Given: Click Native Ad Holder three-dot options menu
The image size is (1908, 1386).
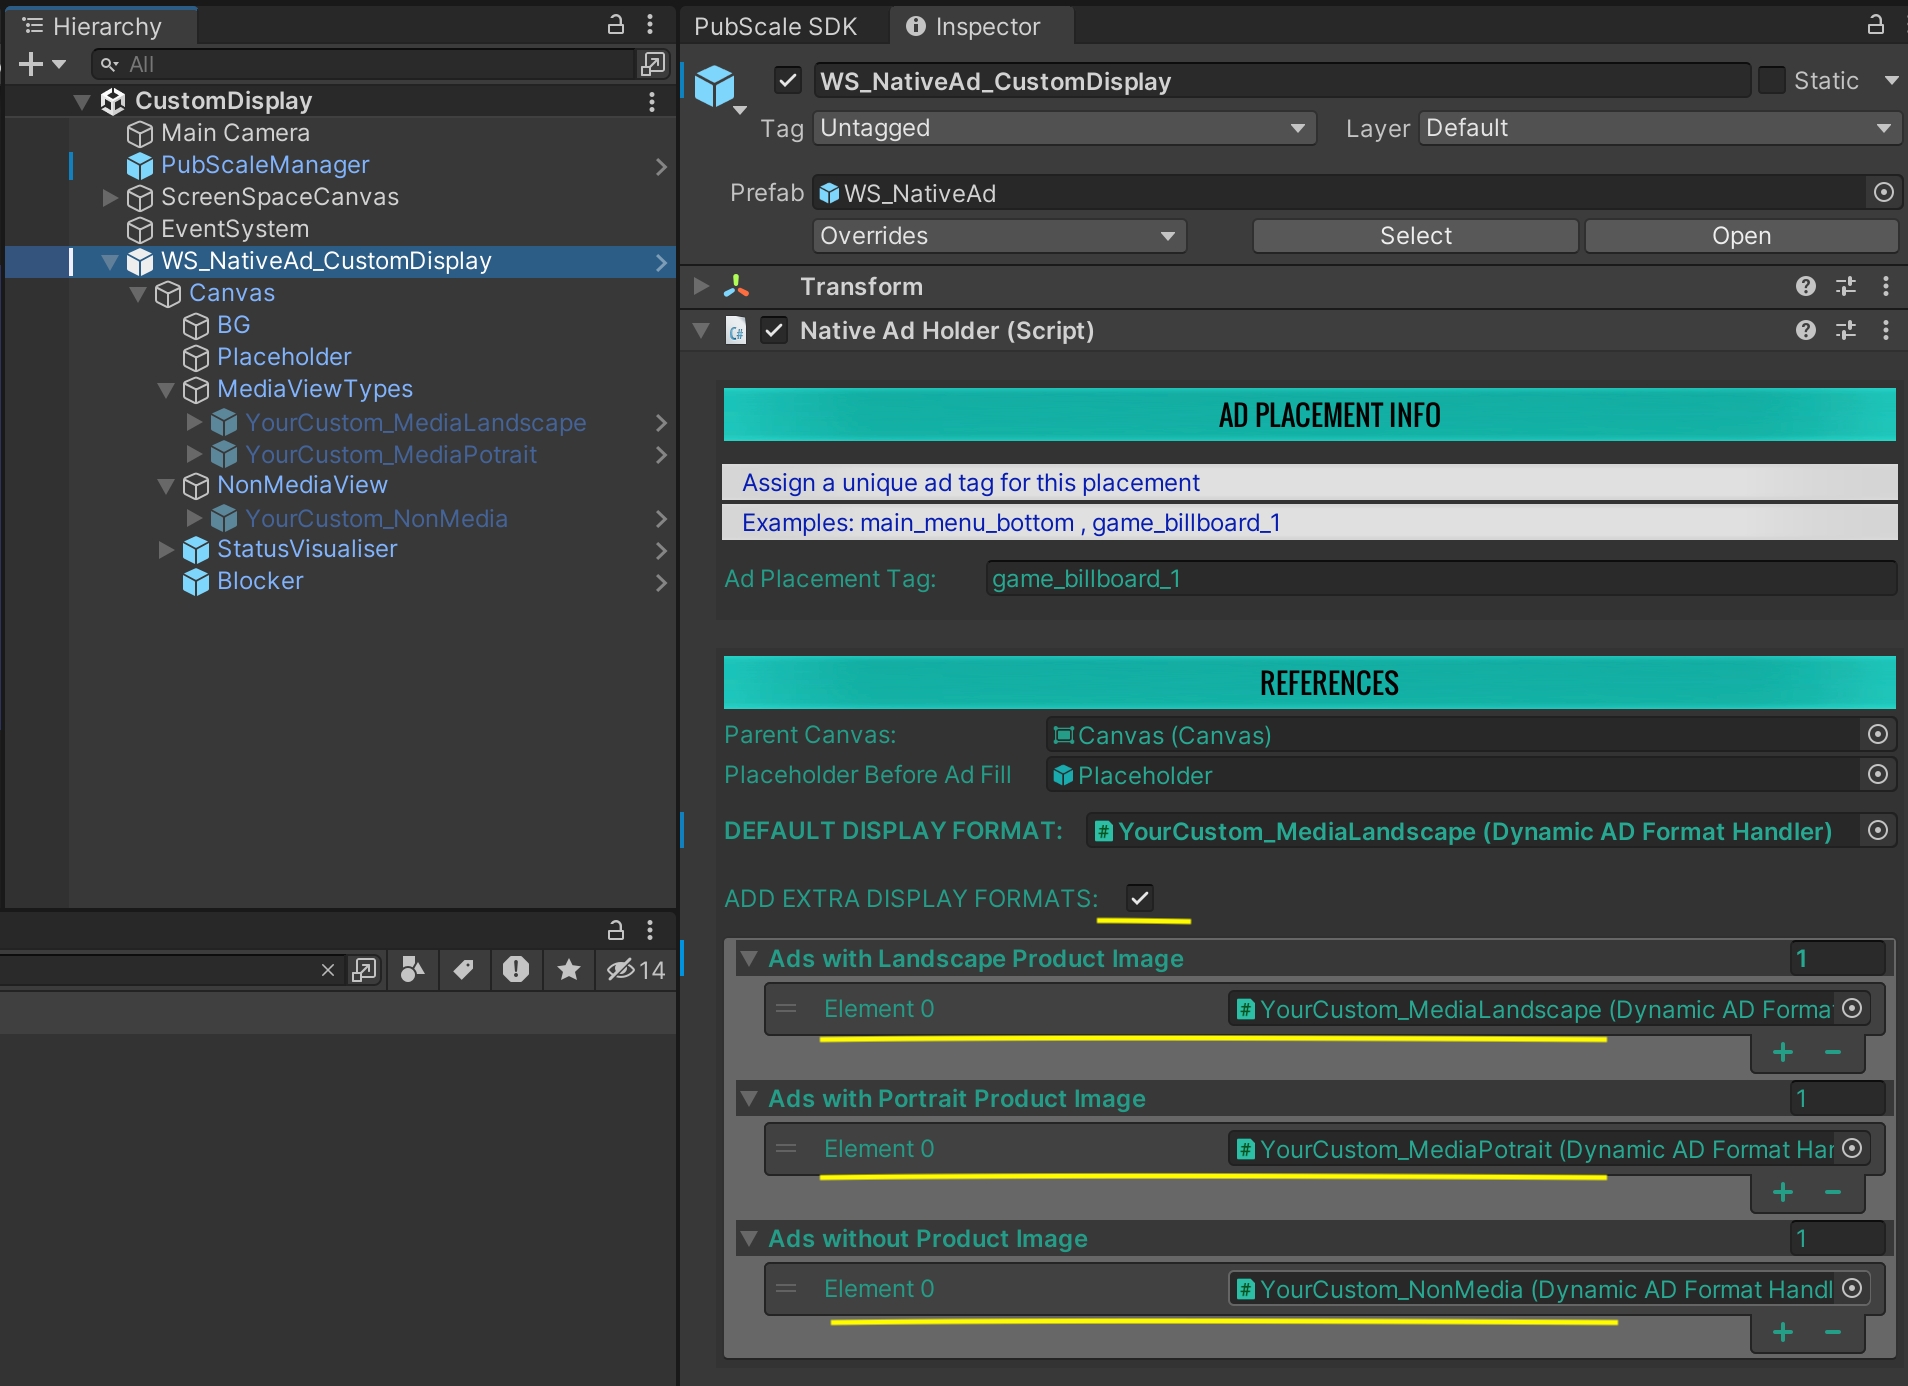Looking at the screenshot, I should [1886, 330].
